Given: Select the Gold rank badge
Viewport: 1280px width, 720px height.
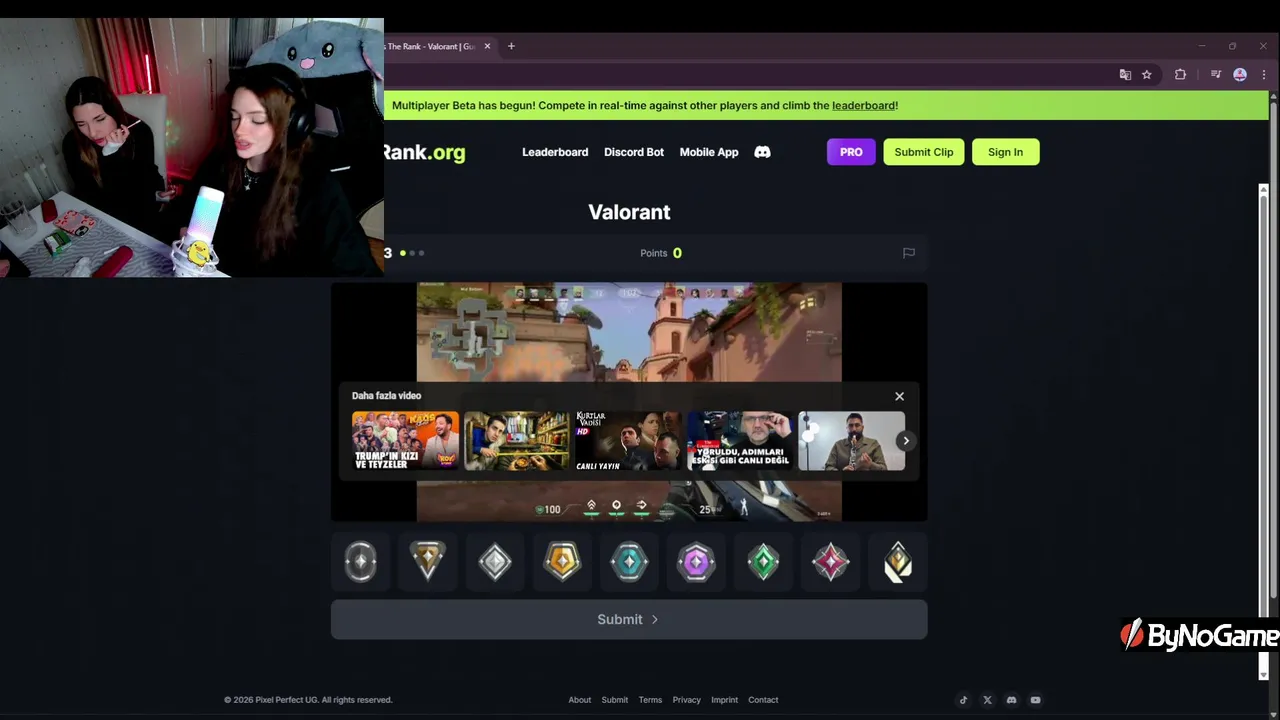Looking at the screenshot, I should [562, 562].
